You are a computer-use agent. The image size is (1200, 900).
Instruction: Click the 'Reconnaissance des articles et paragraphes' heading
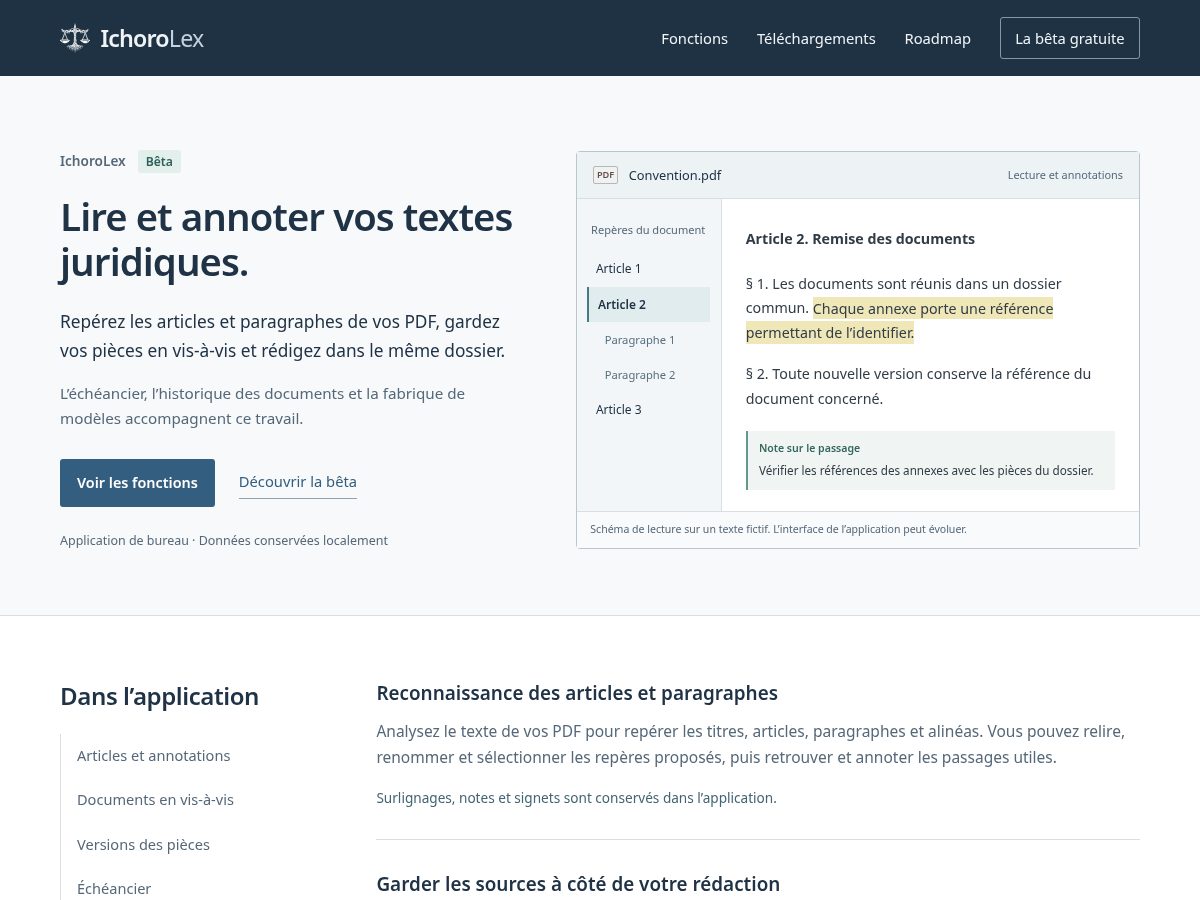[577, 693]
